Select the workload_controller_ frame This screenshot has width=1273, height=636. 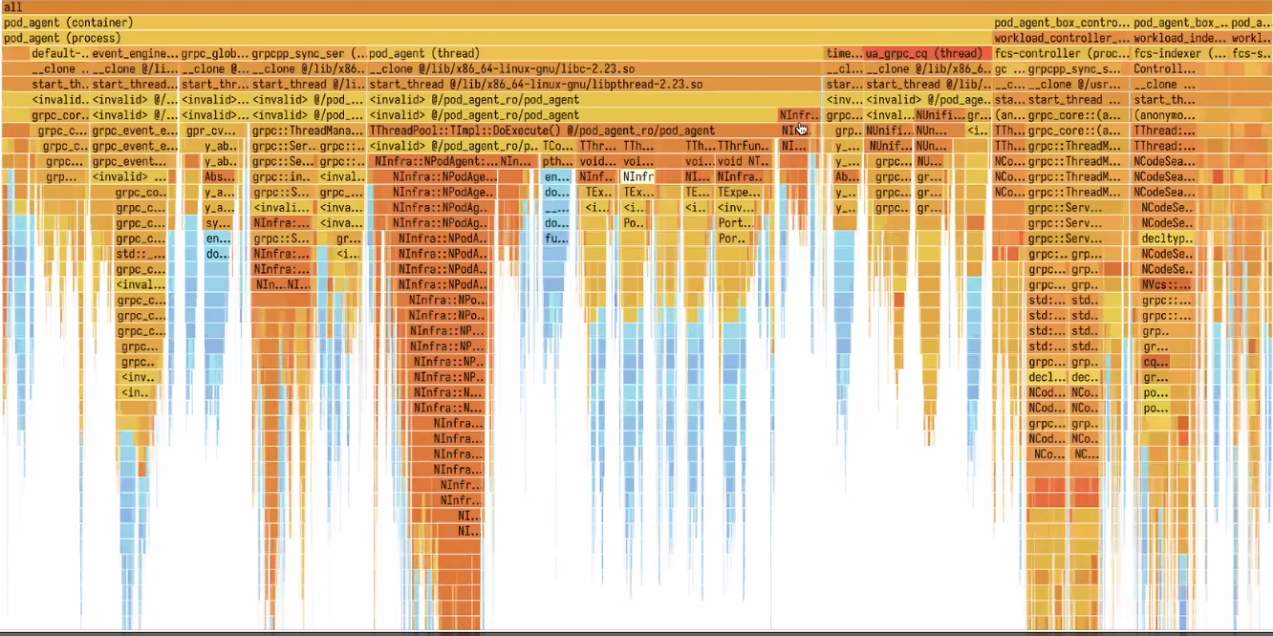click(1062, 38)
